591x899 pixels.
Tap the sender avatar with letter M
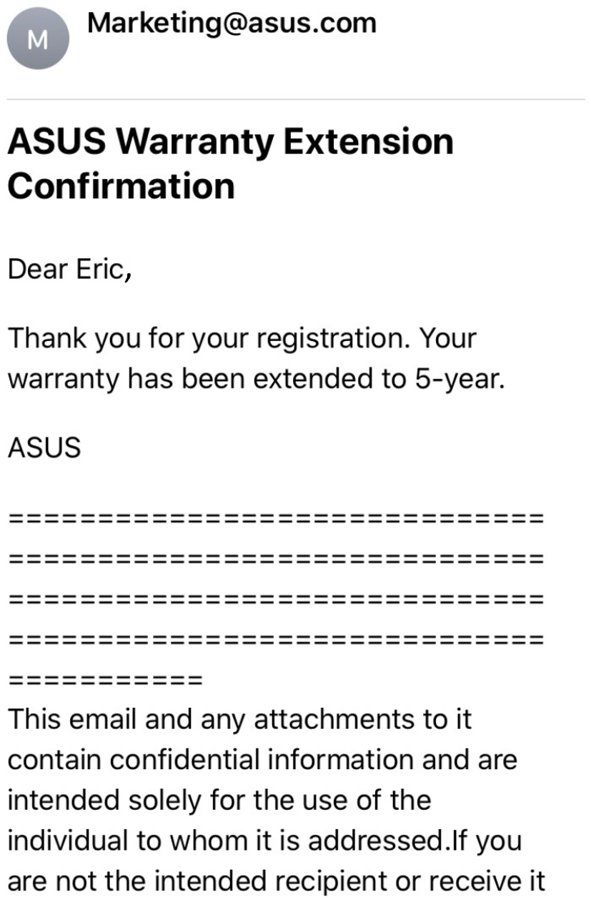[x=38, y=38]
